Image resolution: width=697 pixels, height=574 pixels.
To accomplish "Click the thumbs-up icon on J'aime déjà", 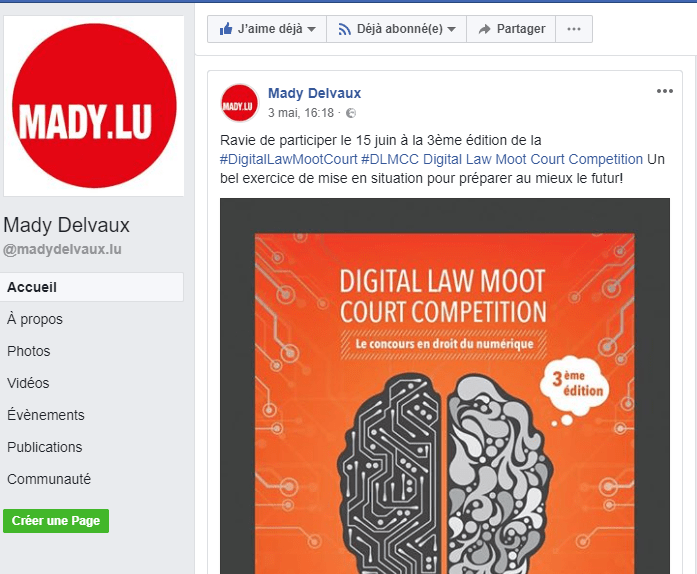I will (226, 29).
